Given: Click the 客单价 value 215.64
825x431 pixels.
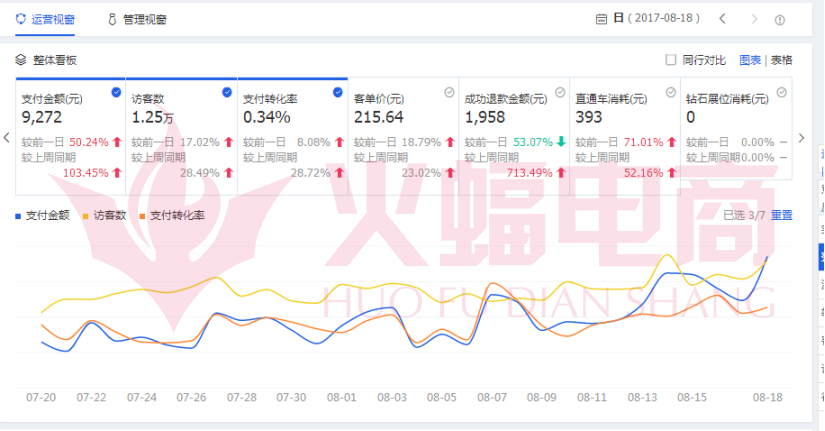Looking at the screenshot, I should (378, 117).
